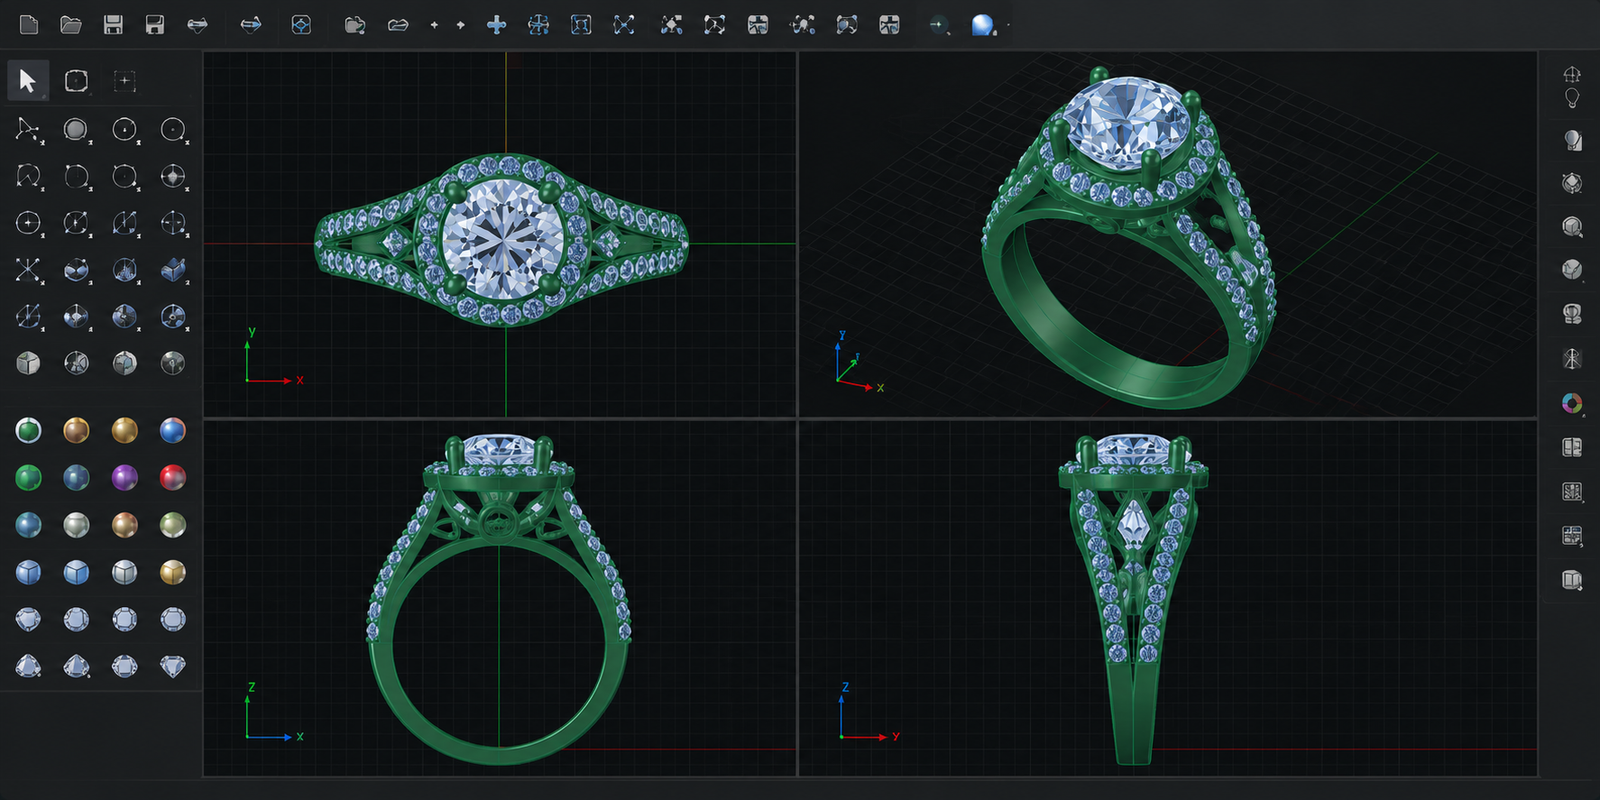Select the four-arrow scale icon in toolbar

tap(624, 25)
